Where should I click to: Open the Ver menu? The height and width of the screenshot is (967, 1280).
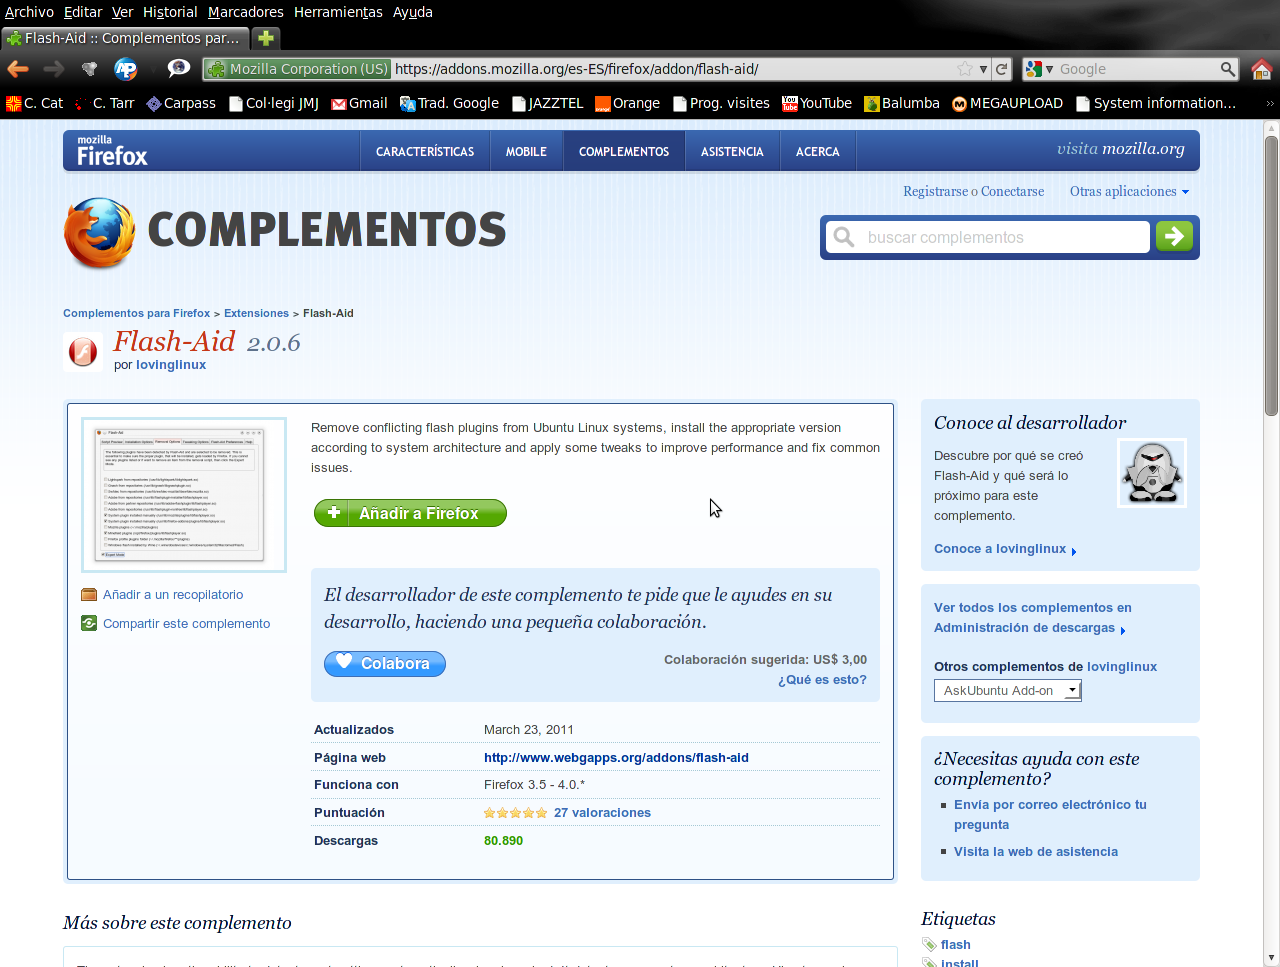pos(122,12)
